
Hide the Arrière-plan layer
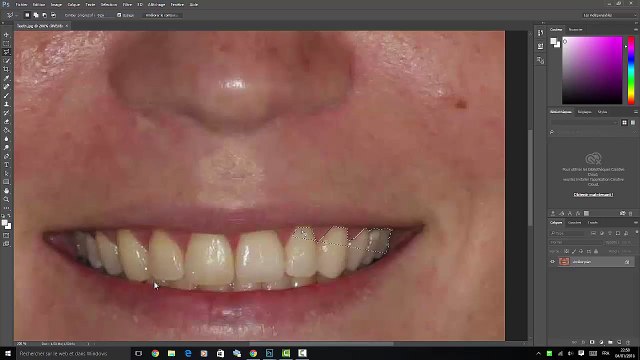pos(553,262)
